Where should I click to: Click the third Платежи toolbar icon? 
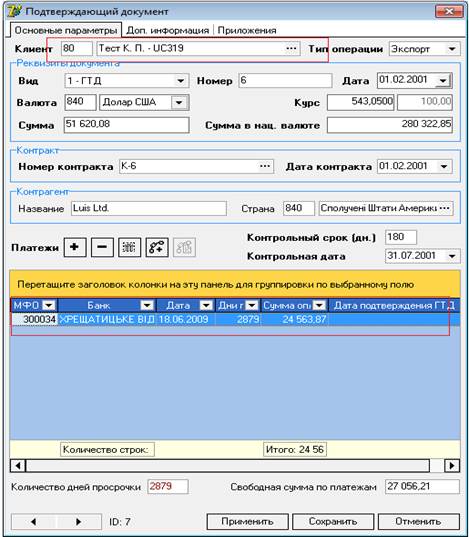(129, 247)
